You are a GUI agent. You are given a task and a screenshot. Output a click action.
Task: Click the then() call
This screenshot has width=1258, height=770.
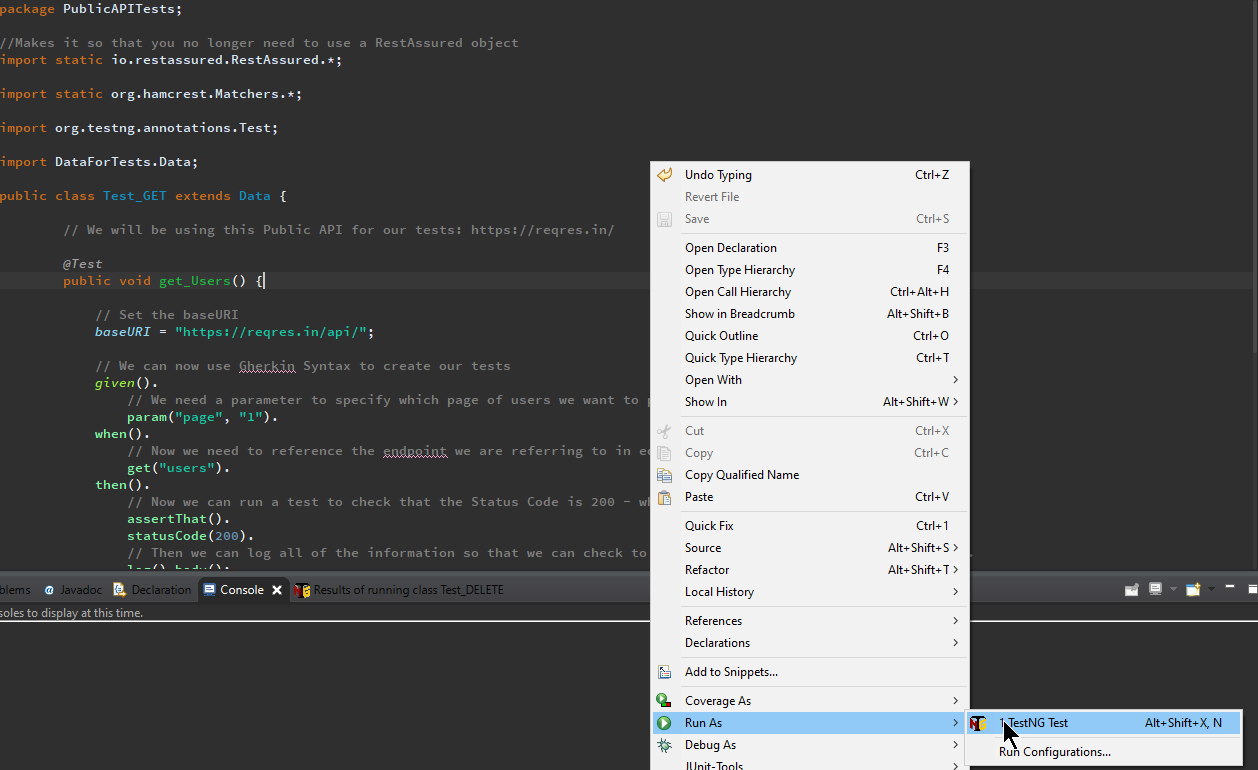(123, 485)
